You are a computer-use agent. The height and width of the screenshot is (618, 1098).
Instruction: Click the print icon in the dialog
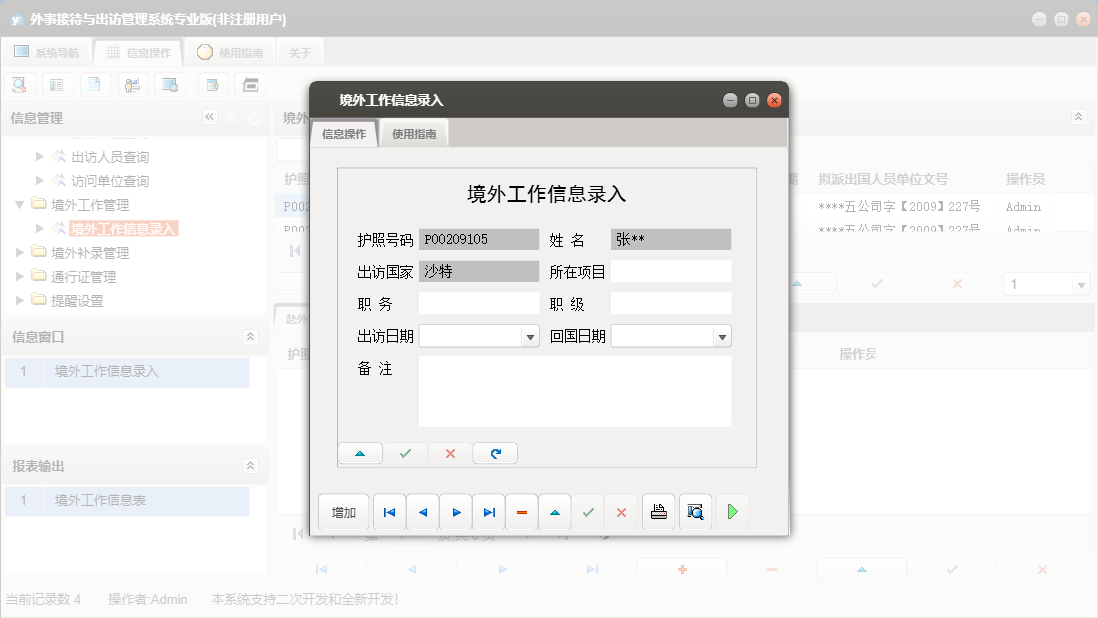658,511
